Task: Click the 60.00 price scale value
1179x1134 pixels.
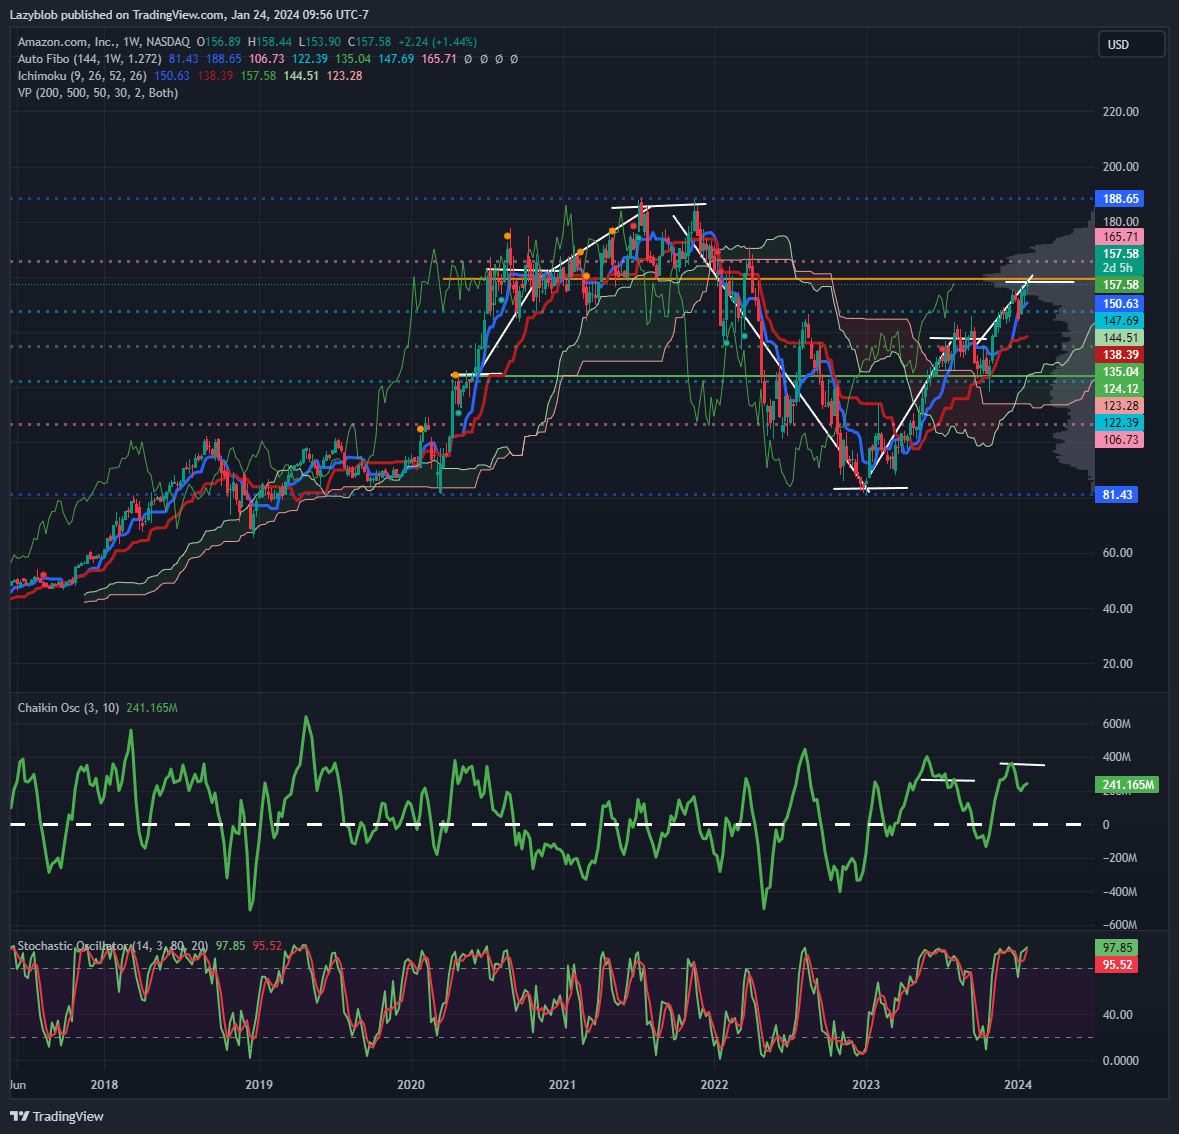Action: [x=1117, y=553]
